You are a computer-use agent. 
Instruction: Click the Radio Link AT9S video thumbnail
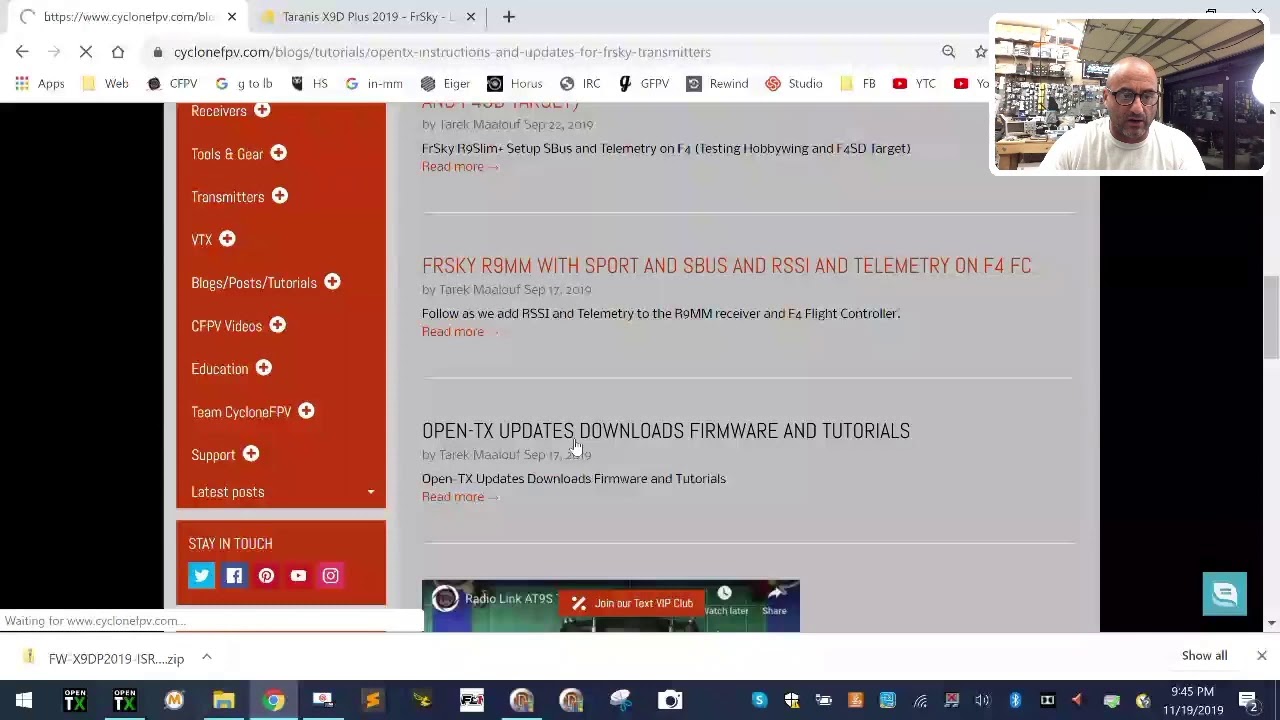[x=610, y=606]
